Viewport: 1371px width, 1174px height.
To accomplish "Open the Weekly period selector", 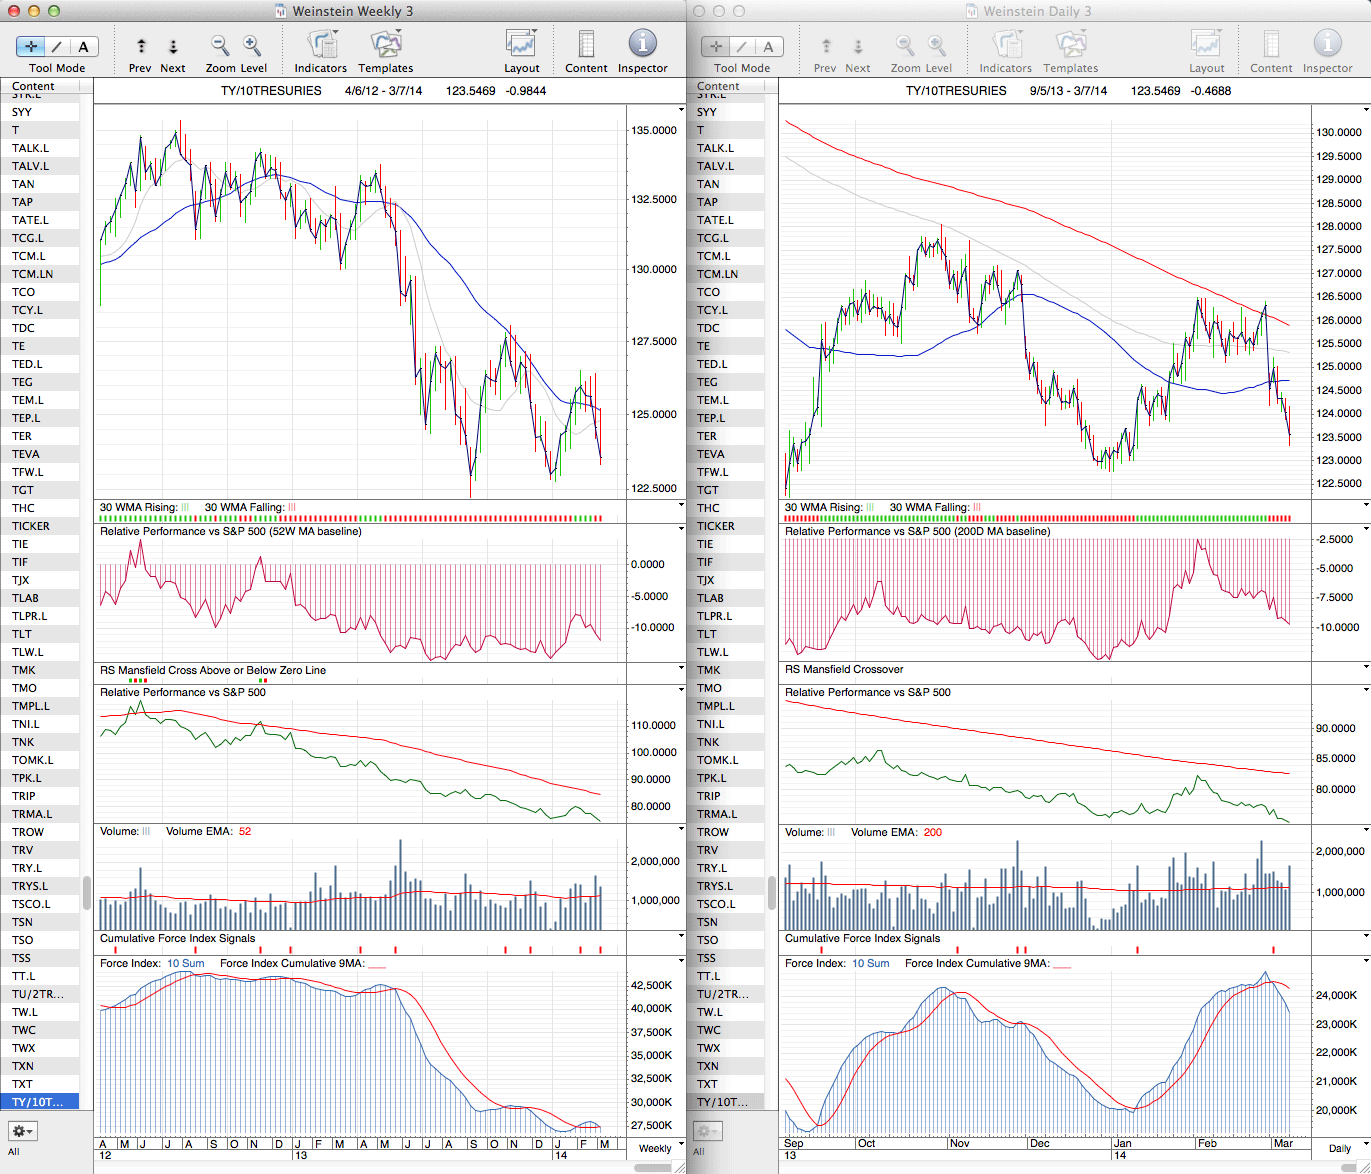I will tap(656, 1148).
